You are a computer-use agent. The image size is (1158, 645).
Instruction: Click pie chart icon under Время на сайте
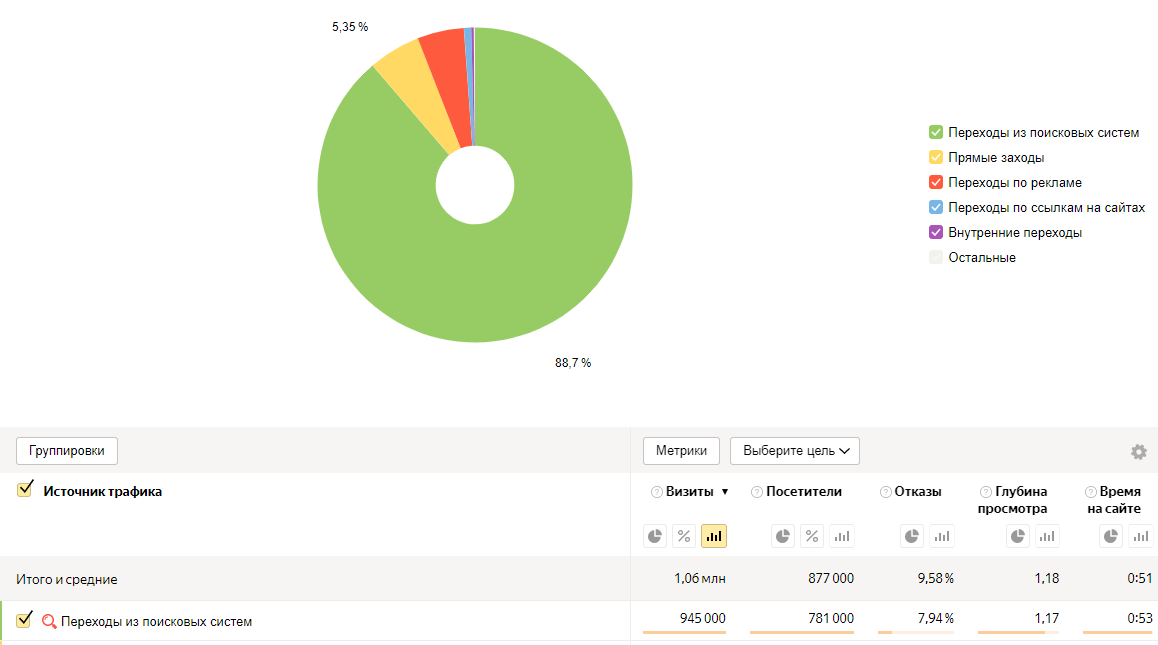point(1111,536)
